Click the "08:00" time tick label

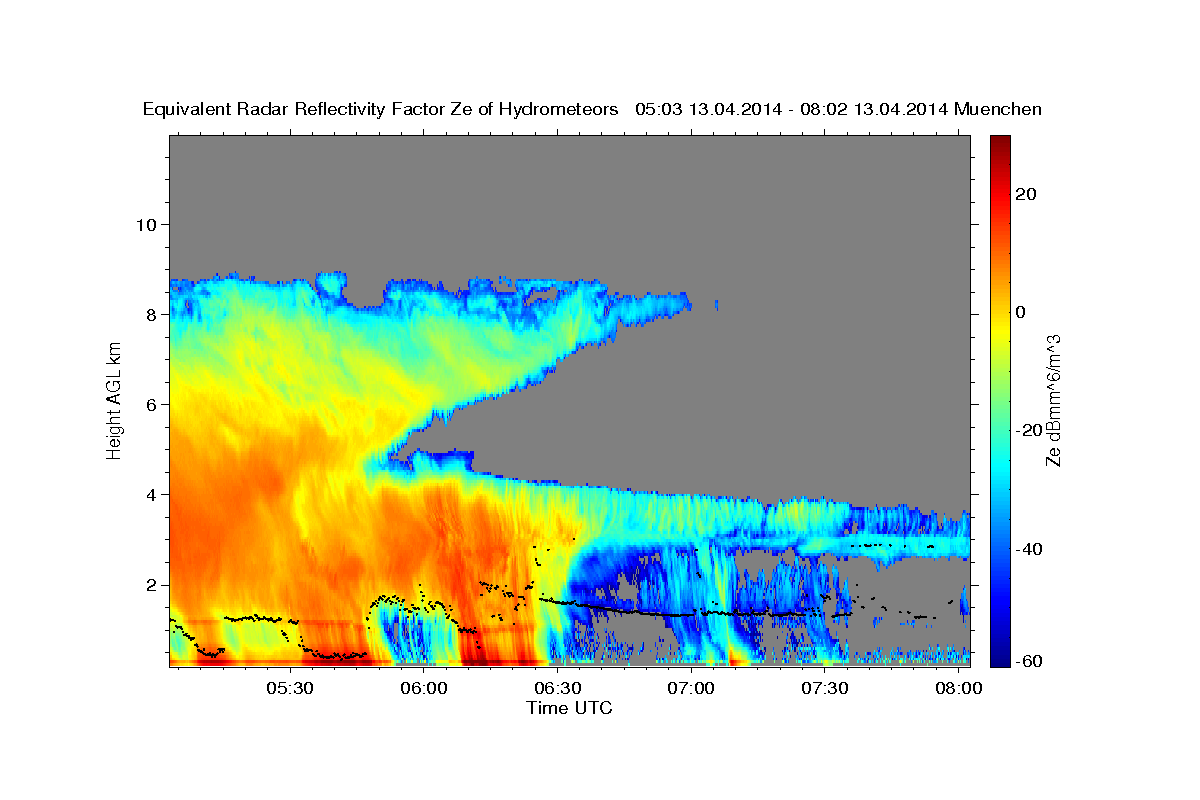coord(960,689)
